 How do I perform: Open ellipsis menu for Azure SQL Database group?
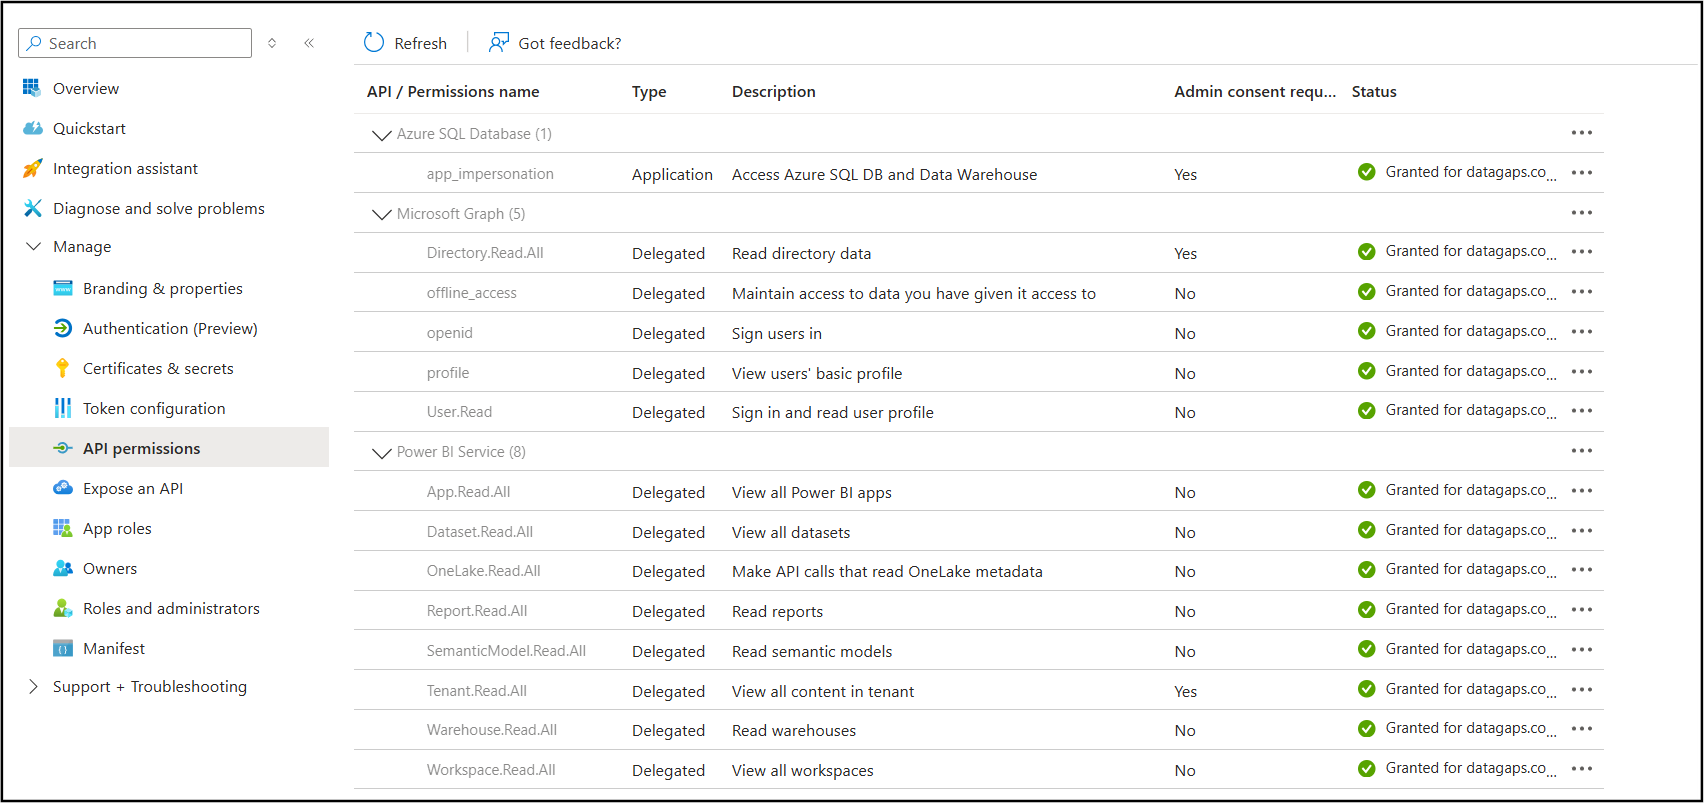pyautogui.click(x=1582, y=133)
